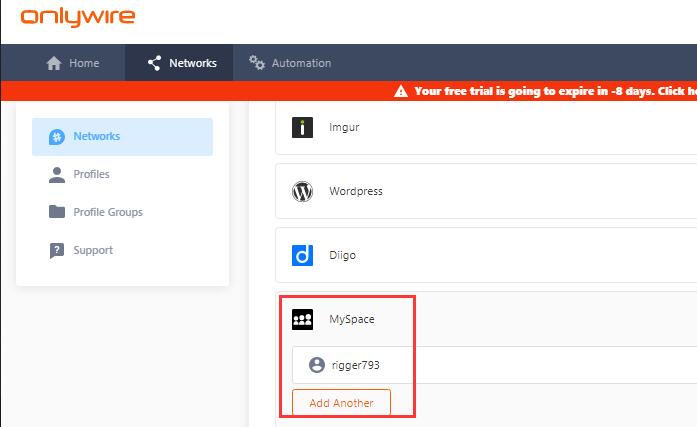Open the Support sidebar link
This screenshot has height=427, width=697.
[x=93, y=250]
